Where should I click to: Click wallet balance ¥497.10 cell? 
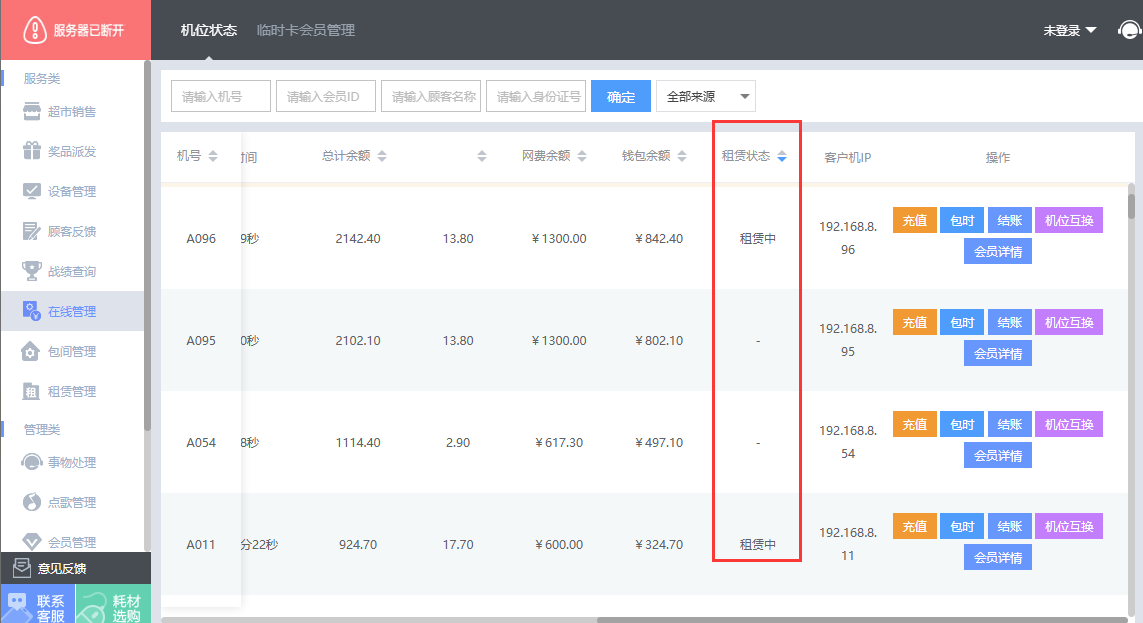pyautogui.click(x=659, y=442)
